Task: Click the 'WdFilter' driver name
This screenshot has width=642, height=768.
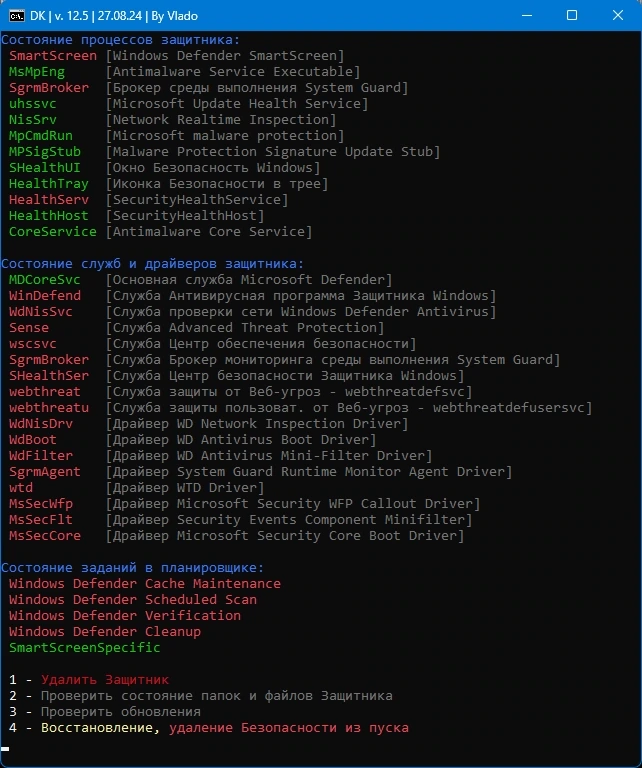Action: tap(41, 456)
